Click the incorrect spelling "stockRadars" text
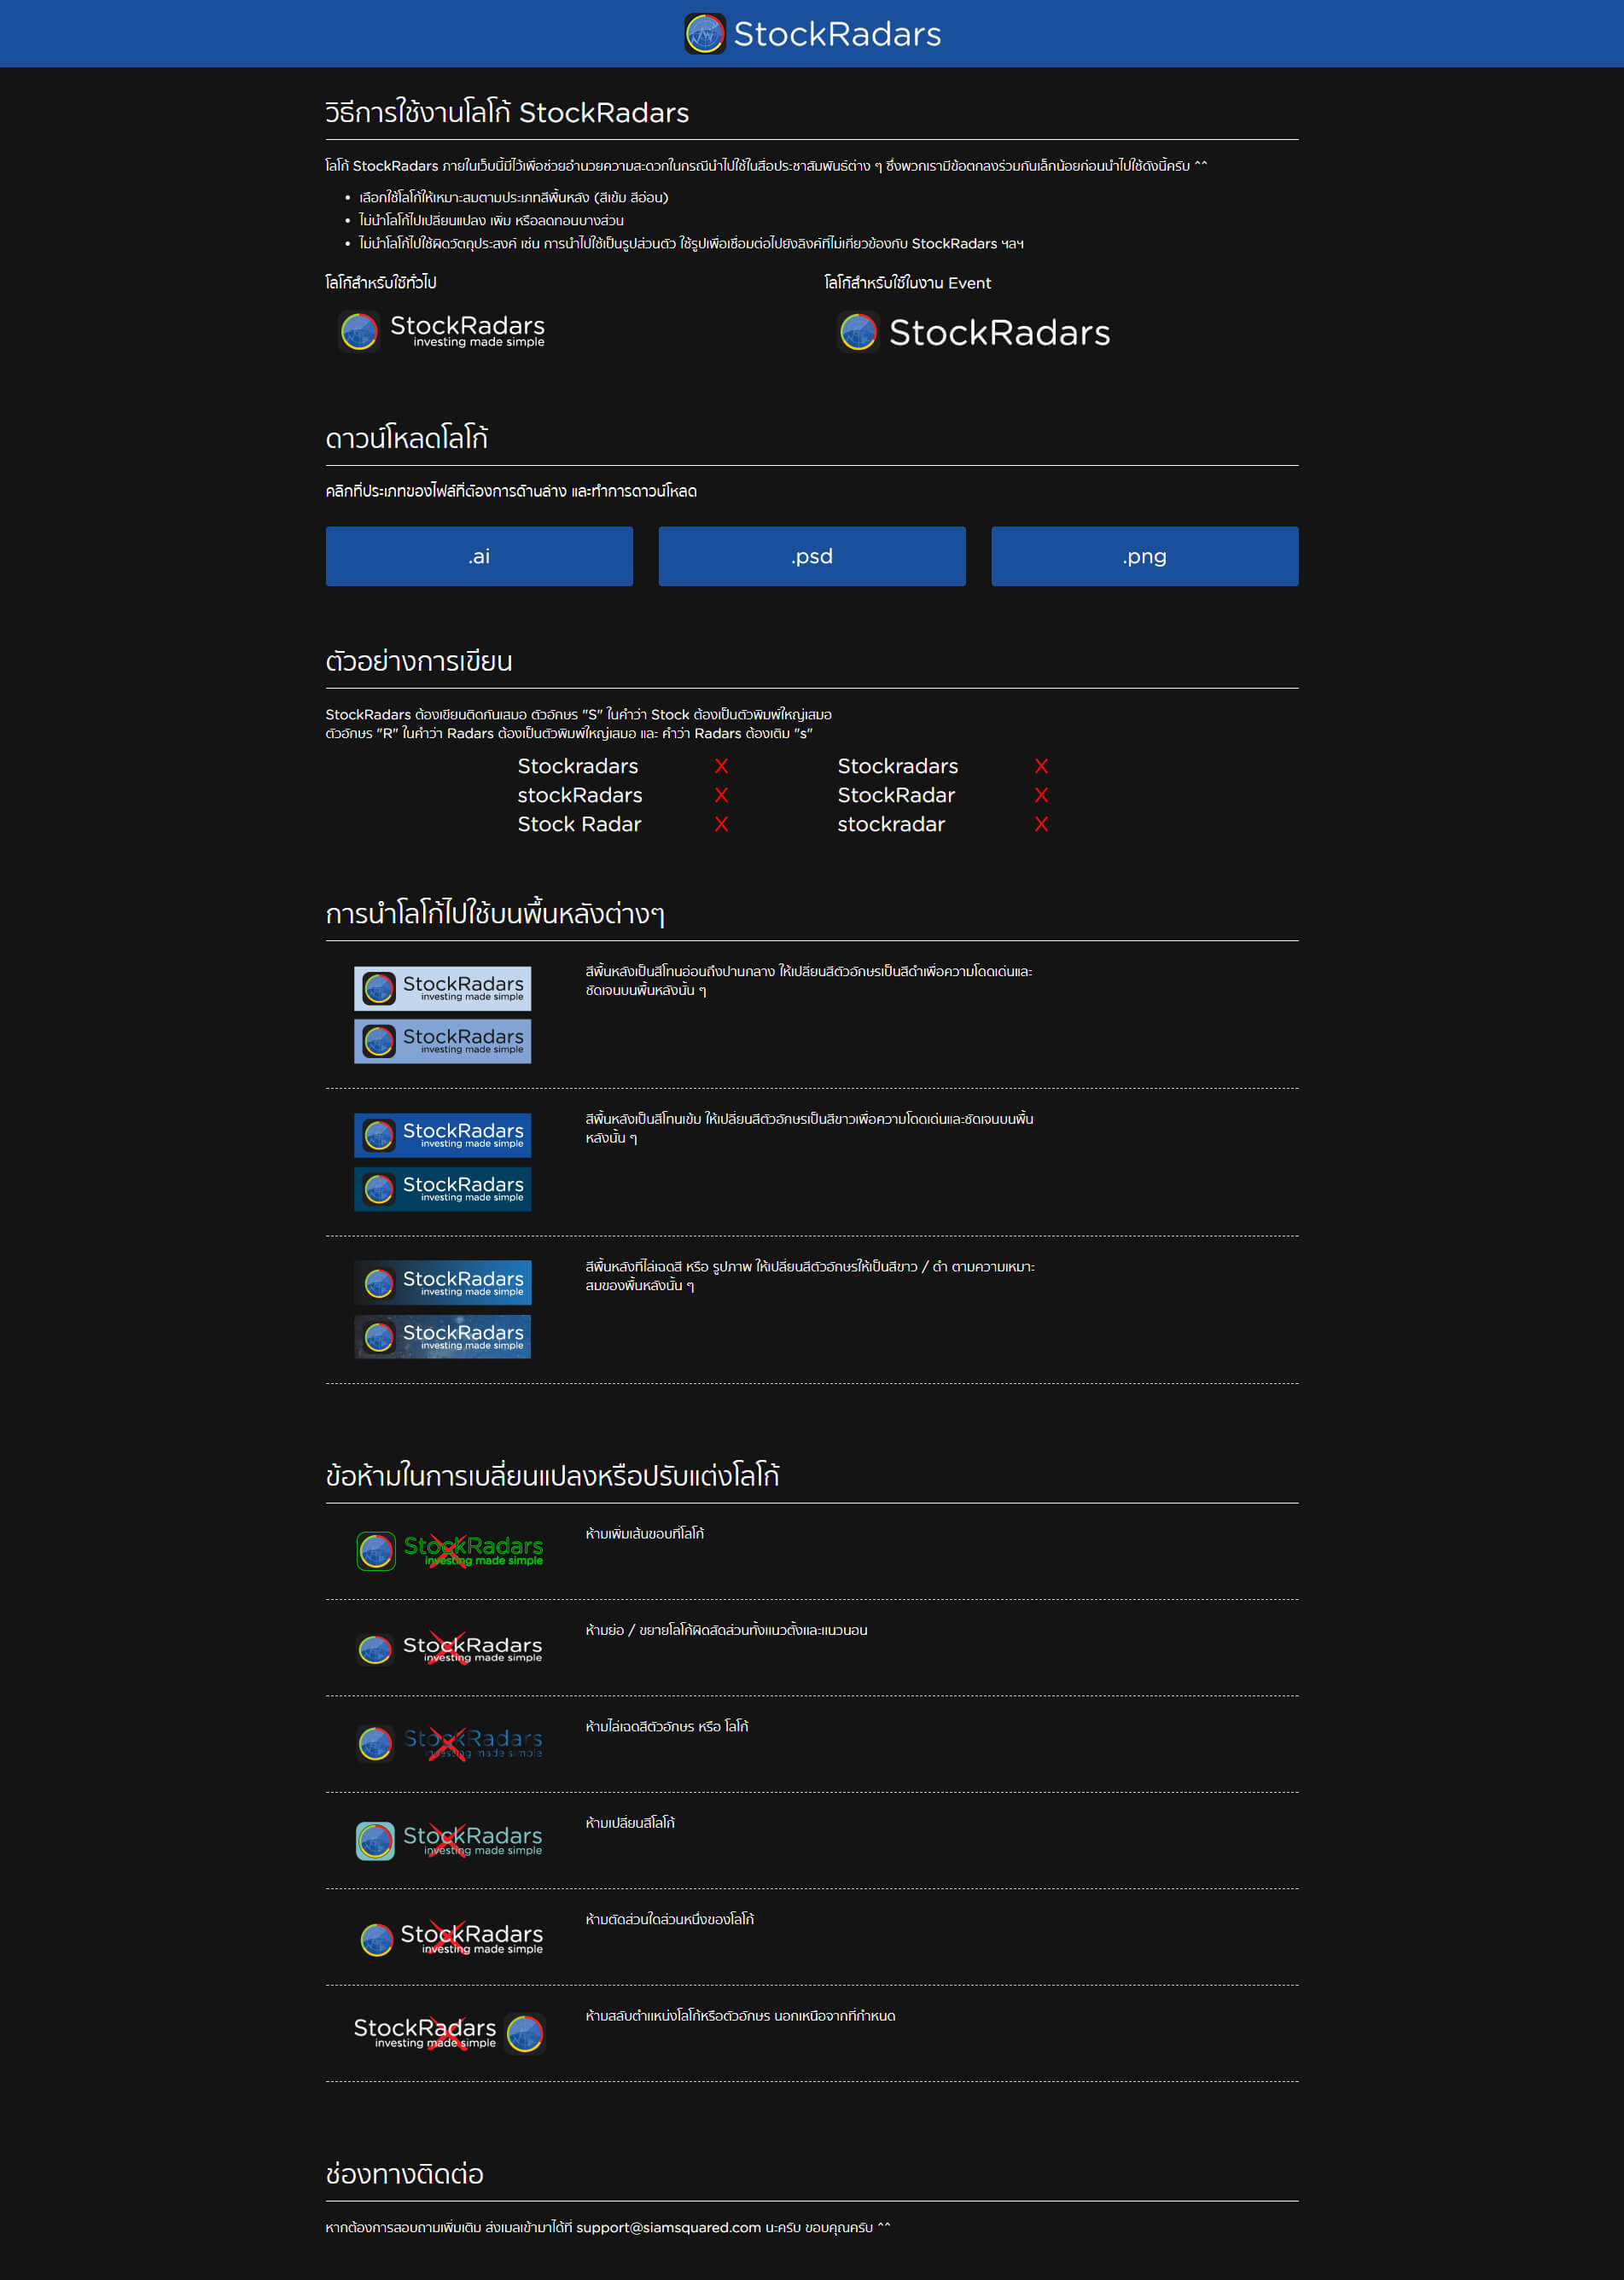 [580, 795]
